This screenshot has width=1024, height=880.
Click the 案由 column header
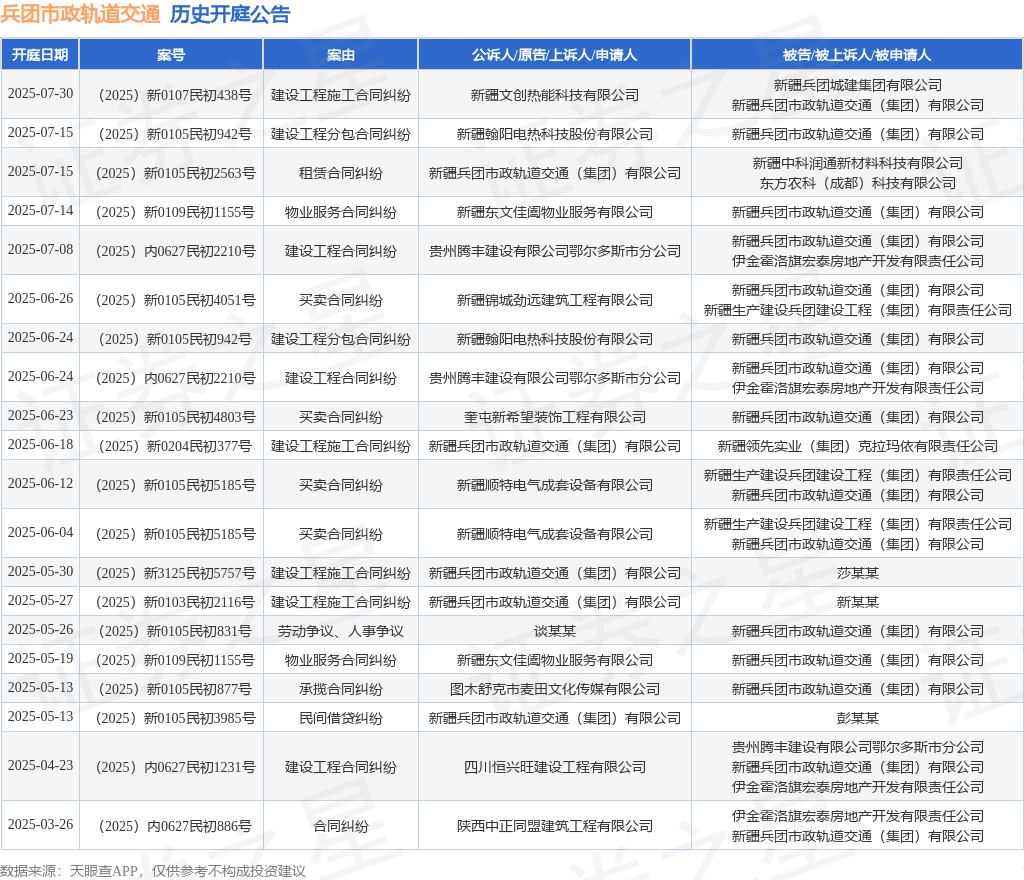point(341,55)
